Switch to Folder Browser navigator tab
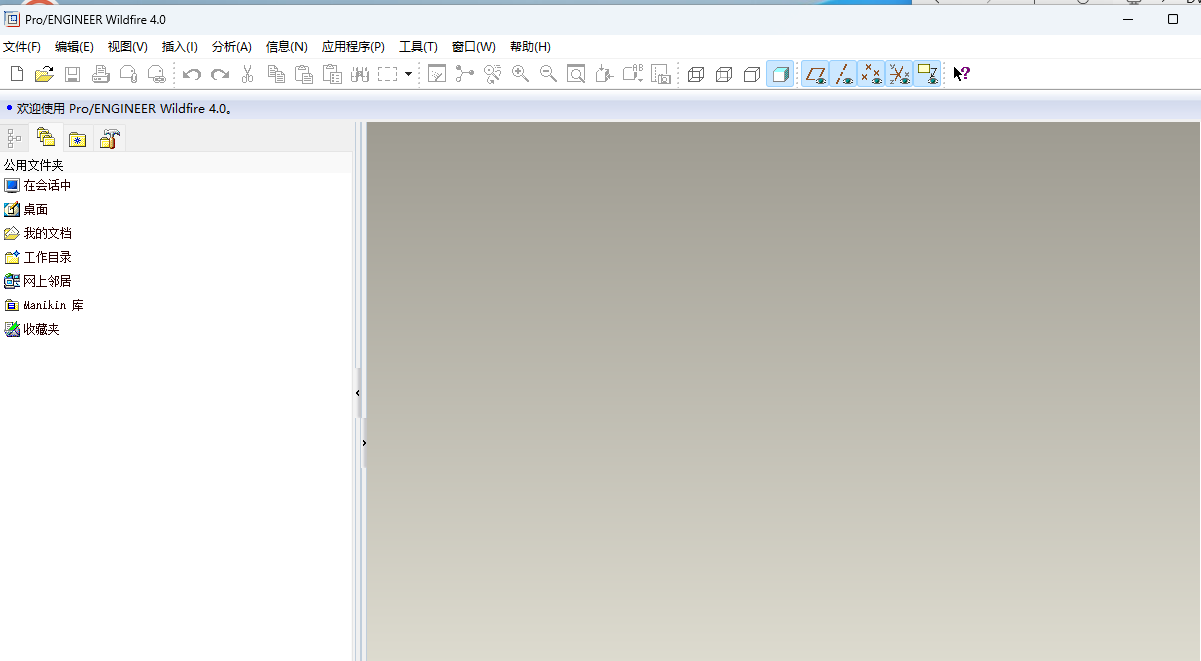This screenshot has height=661, width=1201. (46, 139)
